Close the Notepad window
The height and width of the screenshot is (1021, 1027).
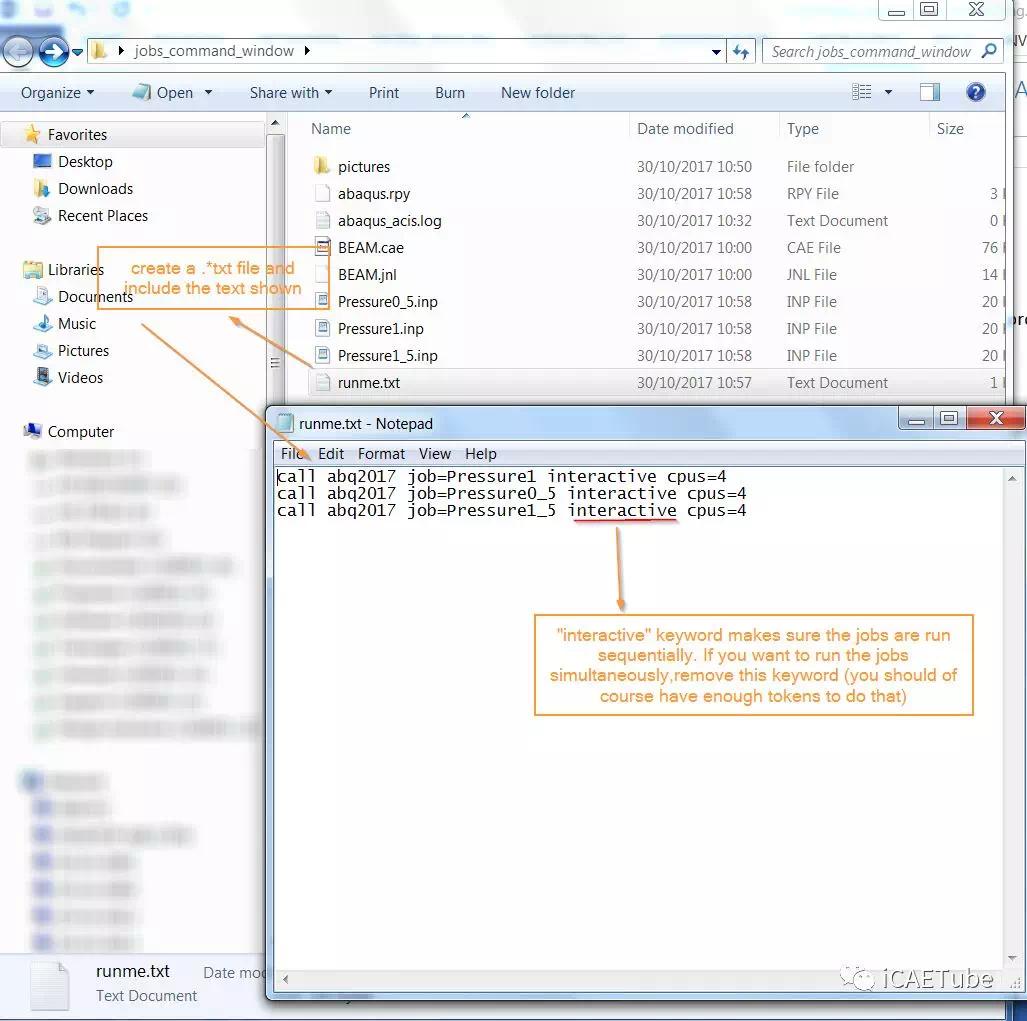[996, 418]
